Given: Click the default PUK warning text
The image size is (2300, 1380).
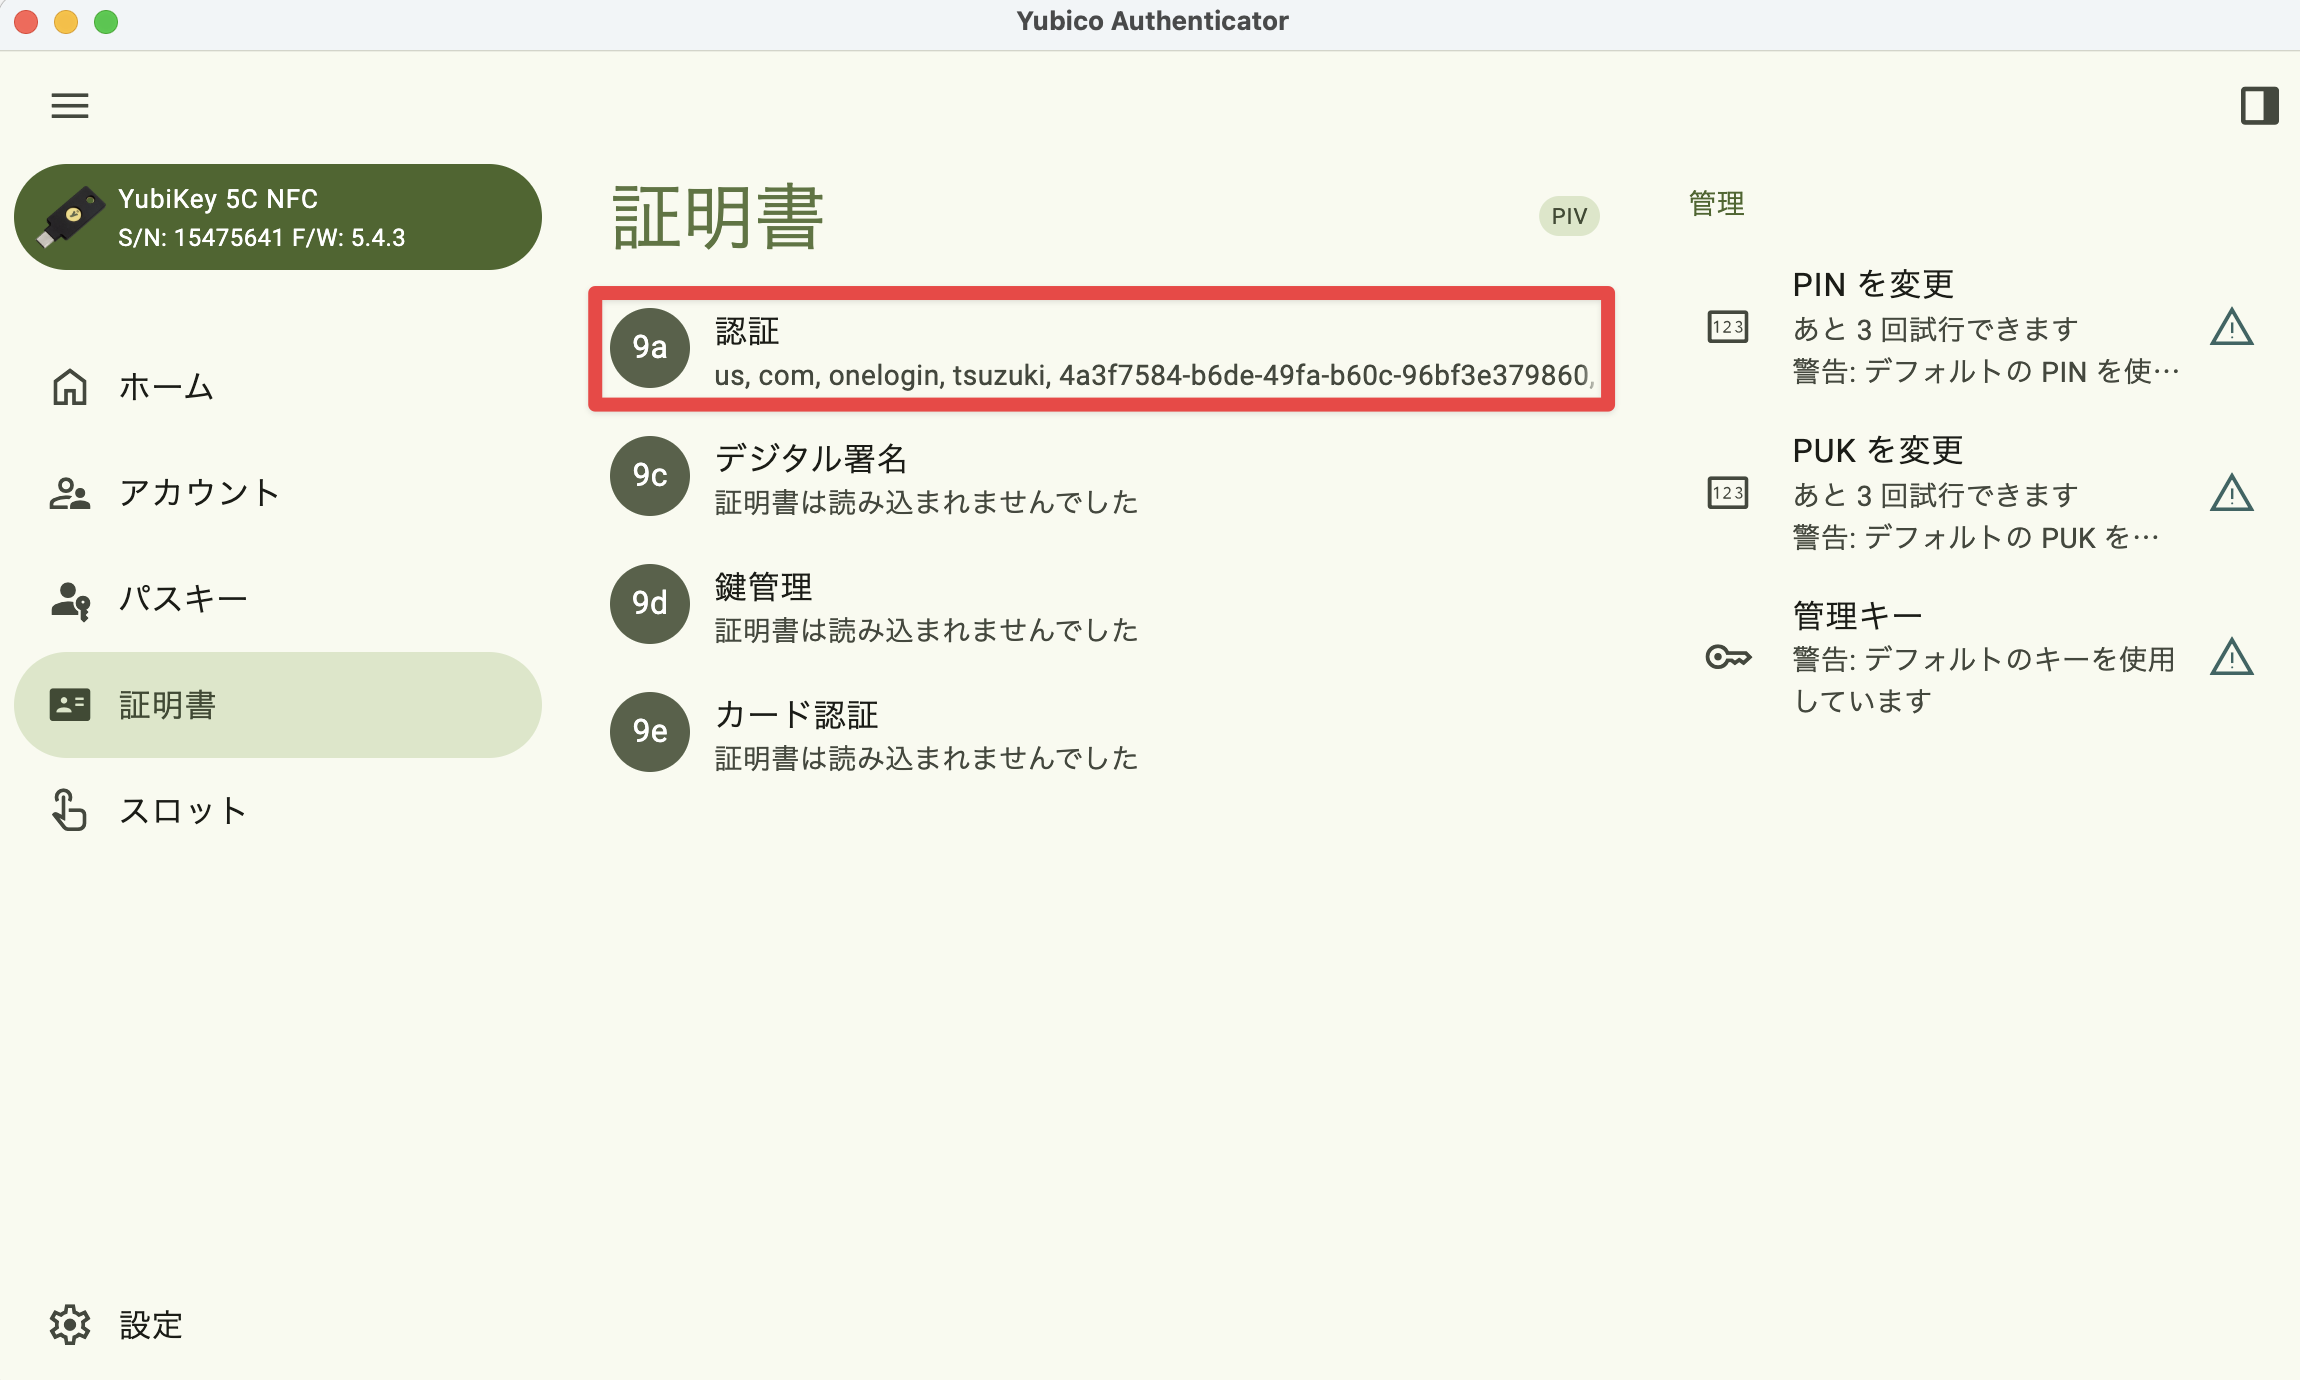Looking at the screenshot, I should tap(1976, 537).
